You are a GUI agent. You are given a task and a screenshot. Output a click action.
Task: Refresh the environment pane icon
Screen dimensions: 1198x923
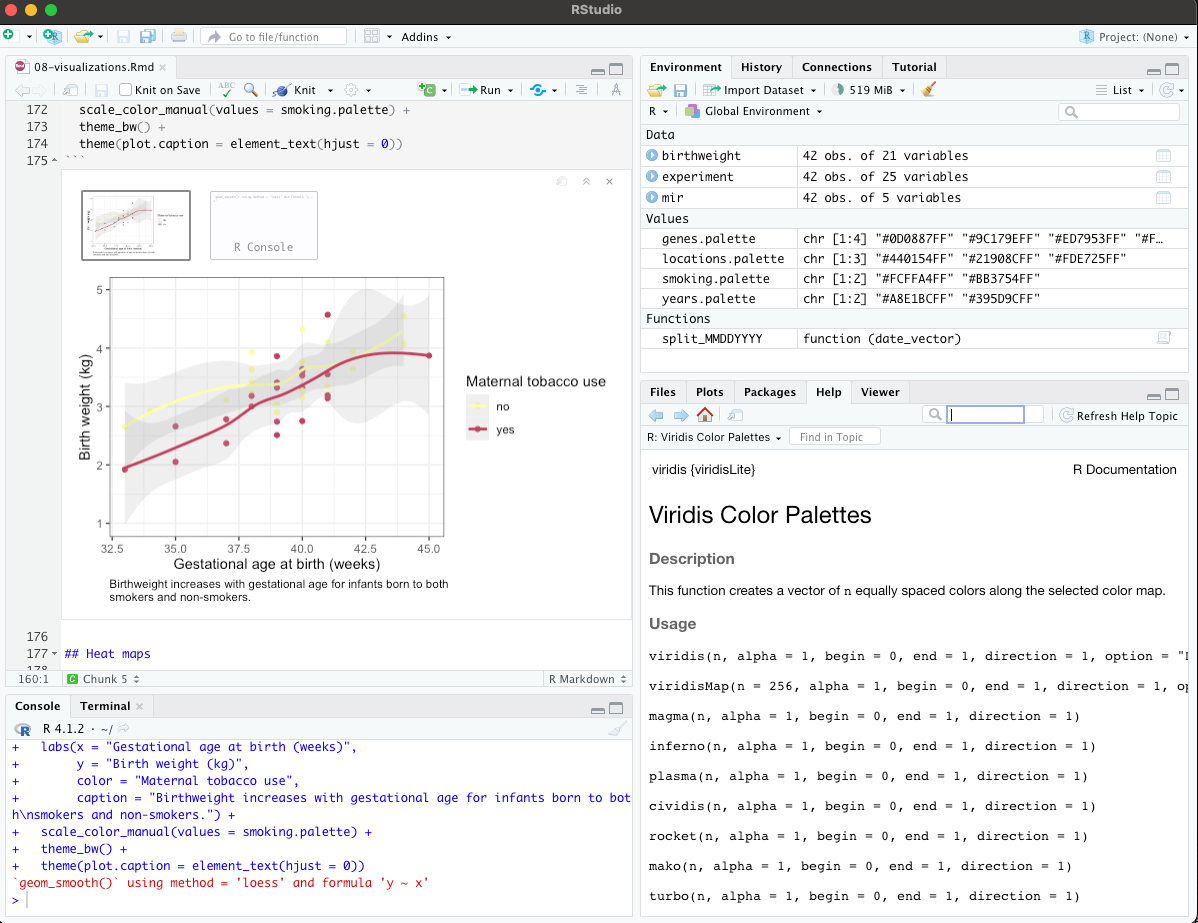[x=1166, y=89]
